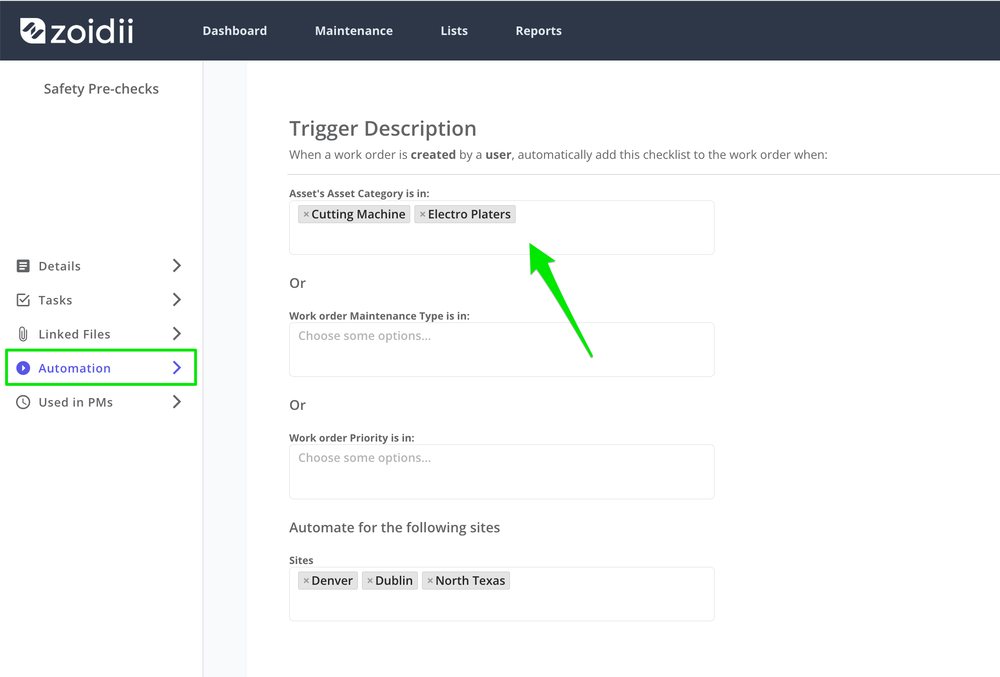Click the Dublin tag label

click(394, 581)
